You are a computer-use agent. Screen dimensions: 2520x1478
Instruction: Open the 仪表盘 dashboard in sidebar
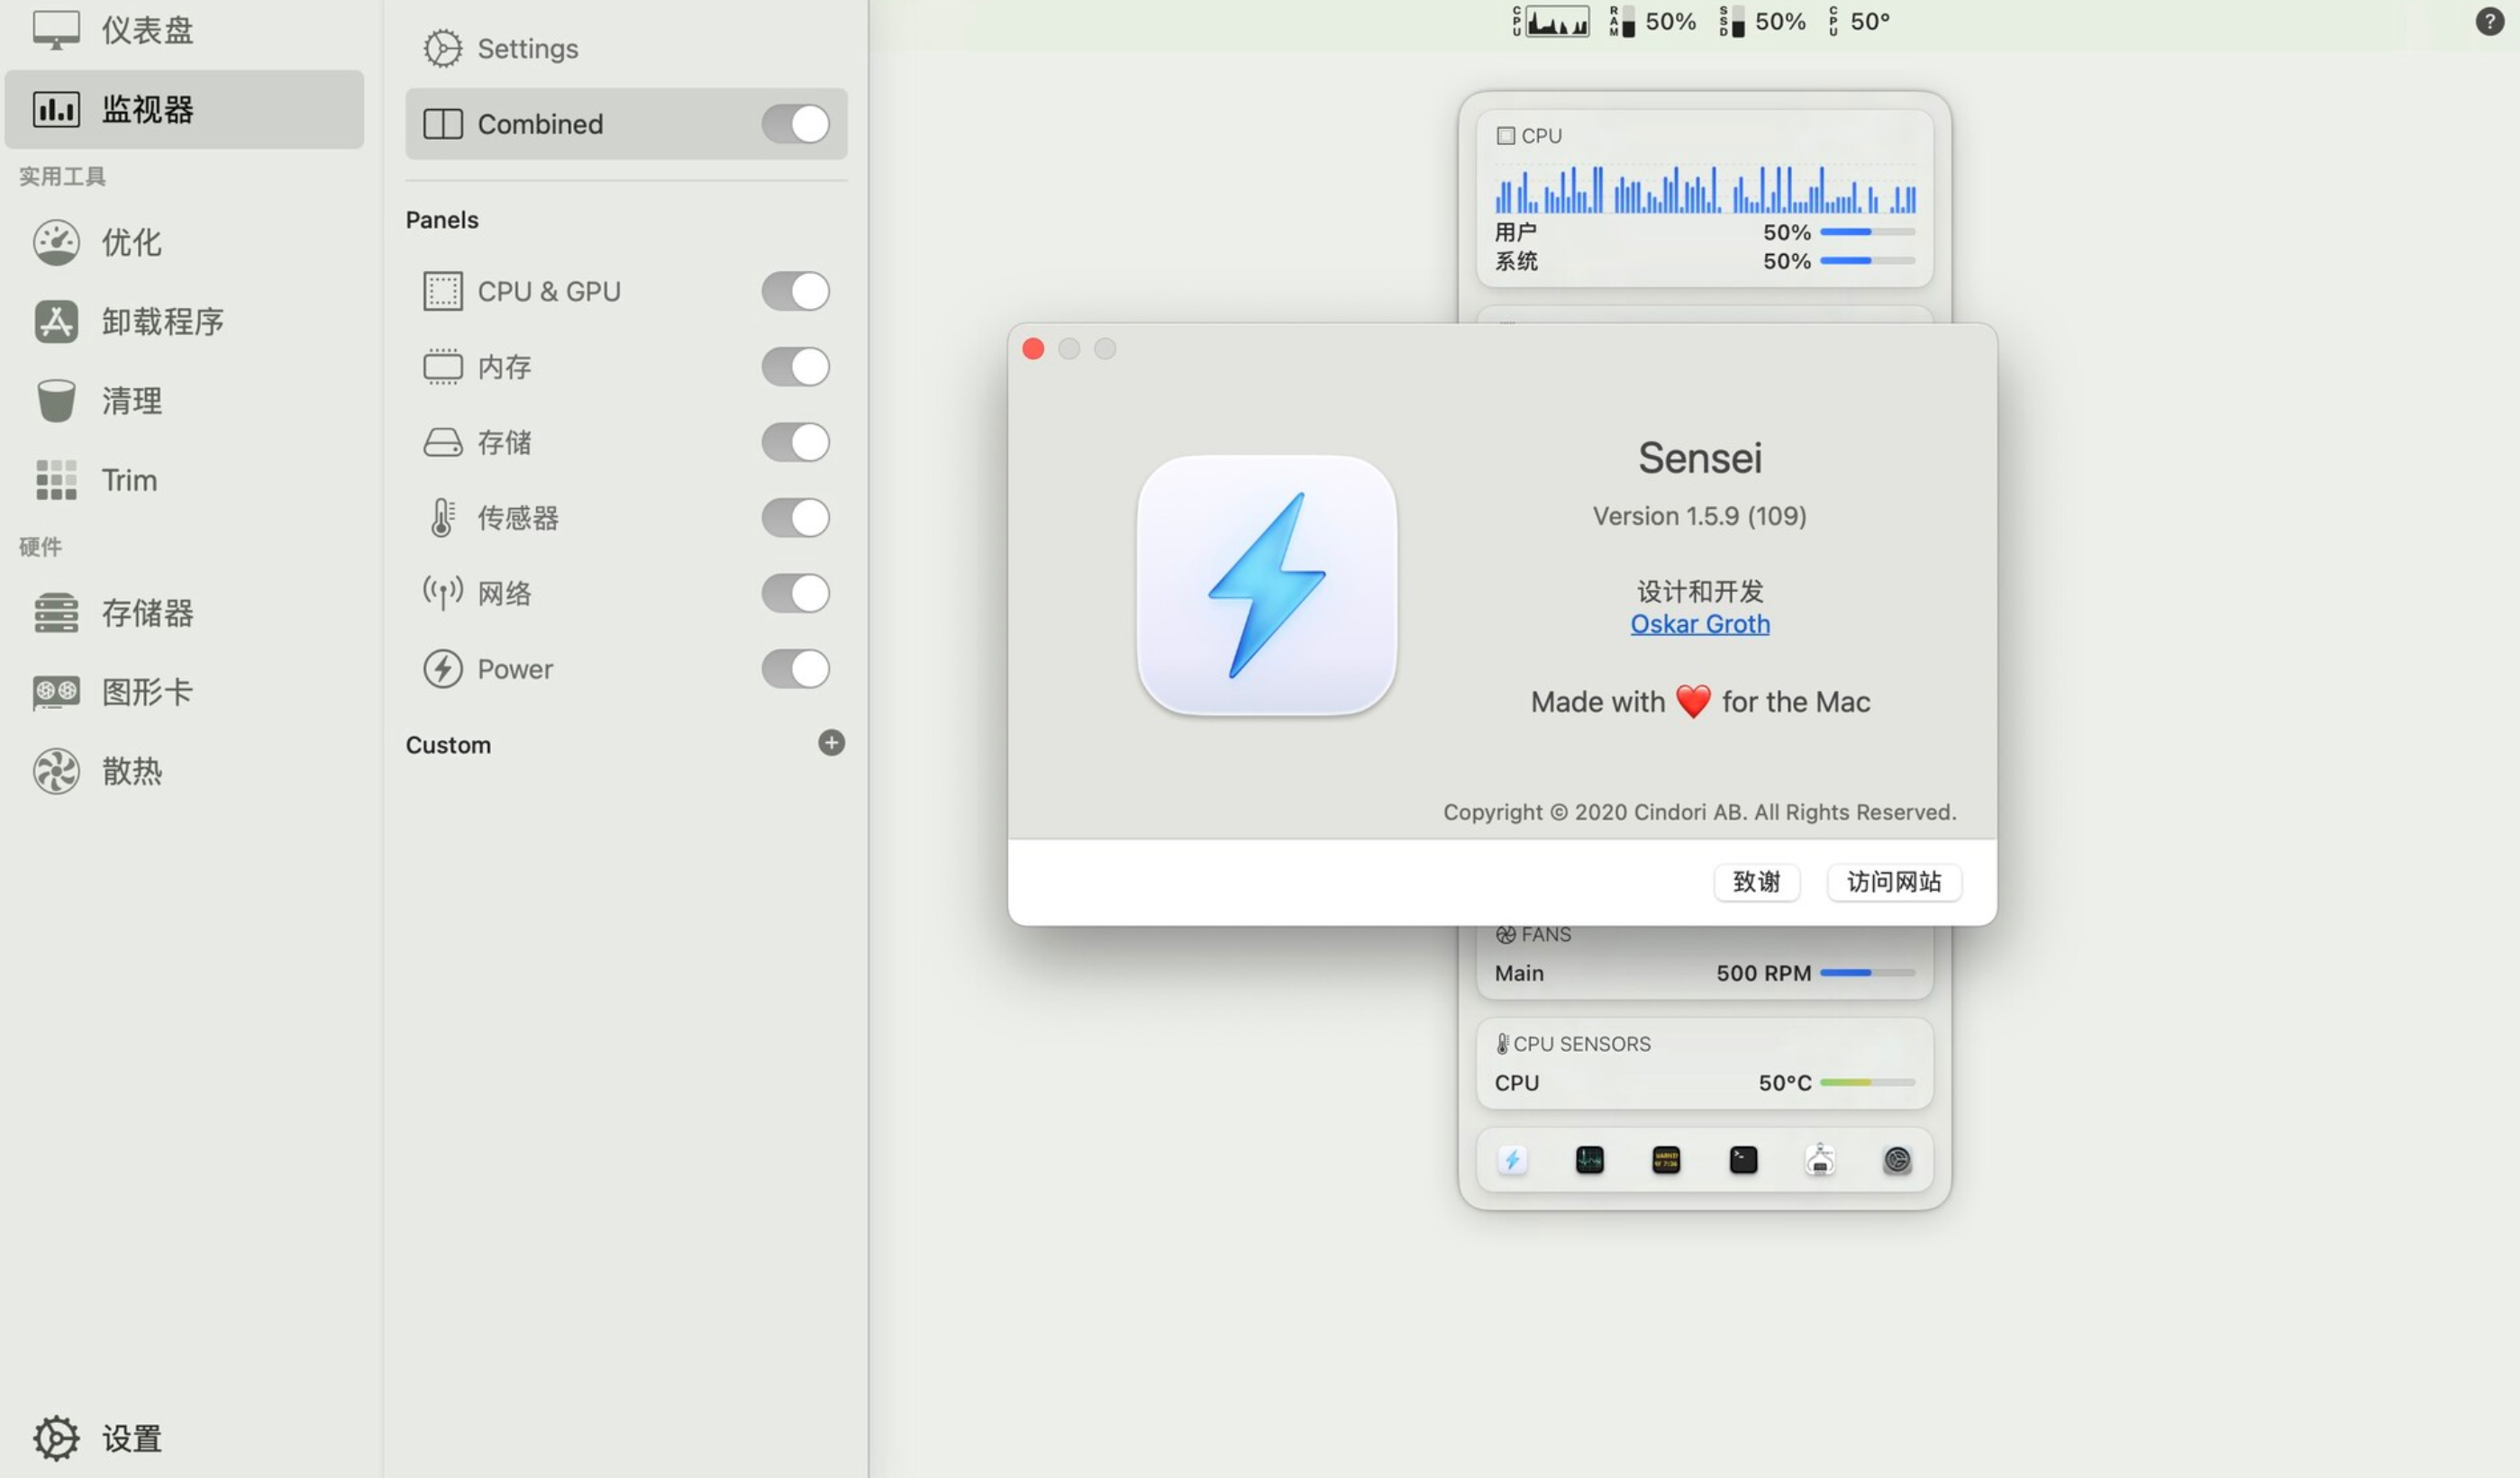point(184,30)
